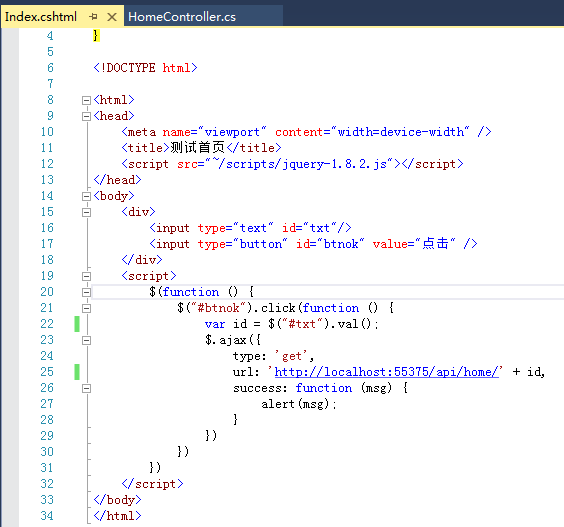Click the closing </script> tag on line 32
564x527 pixels.
[153, 484]
